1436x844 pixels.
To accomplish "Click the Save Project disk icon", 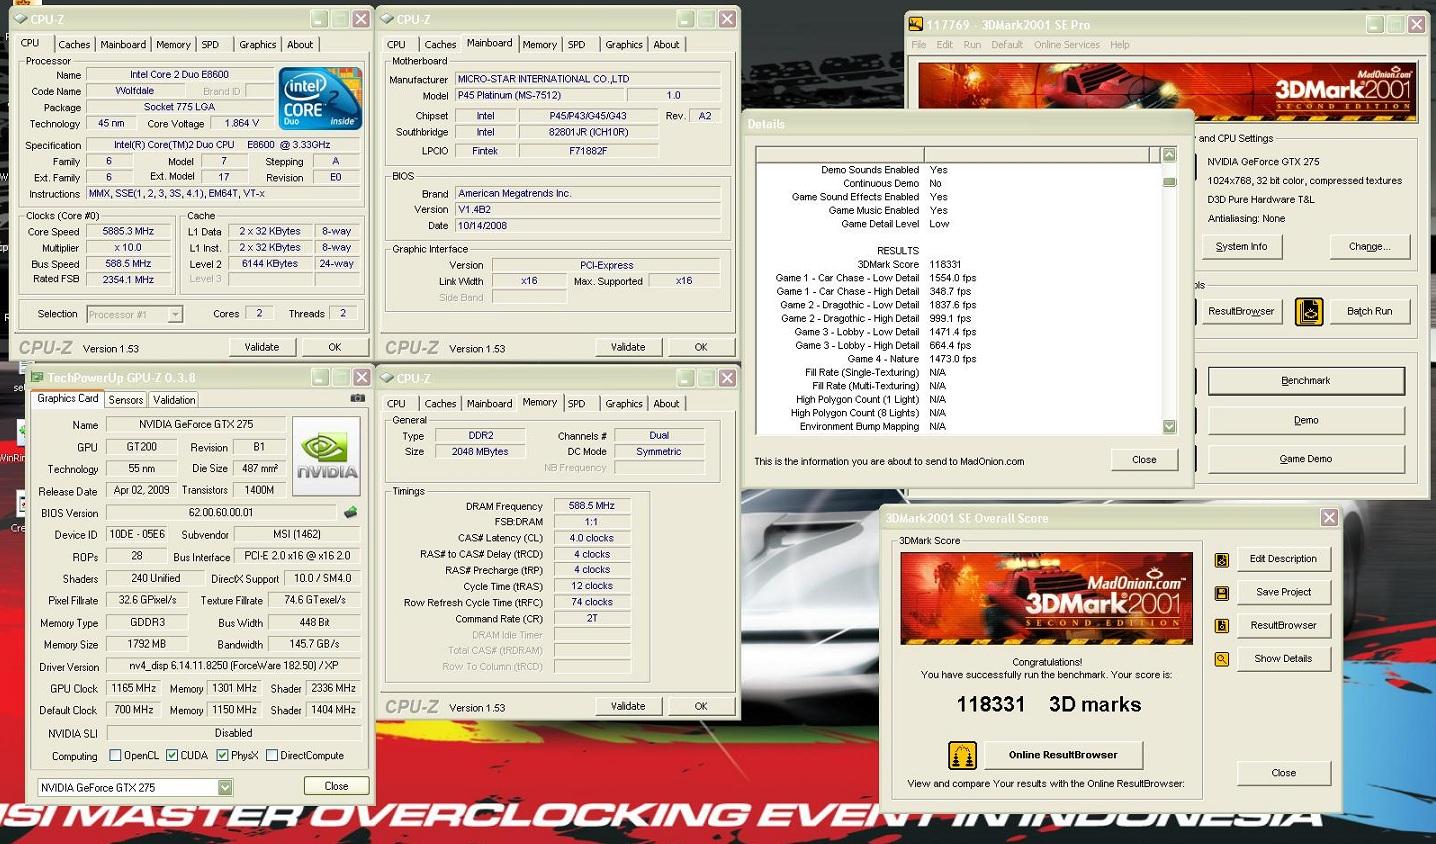I will point(1221,592).
